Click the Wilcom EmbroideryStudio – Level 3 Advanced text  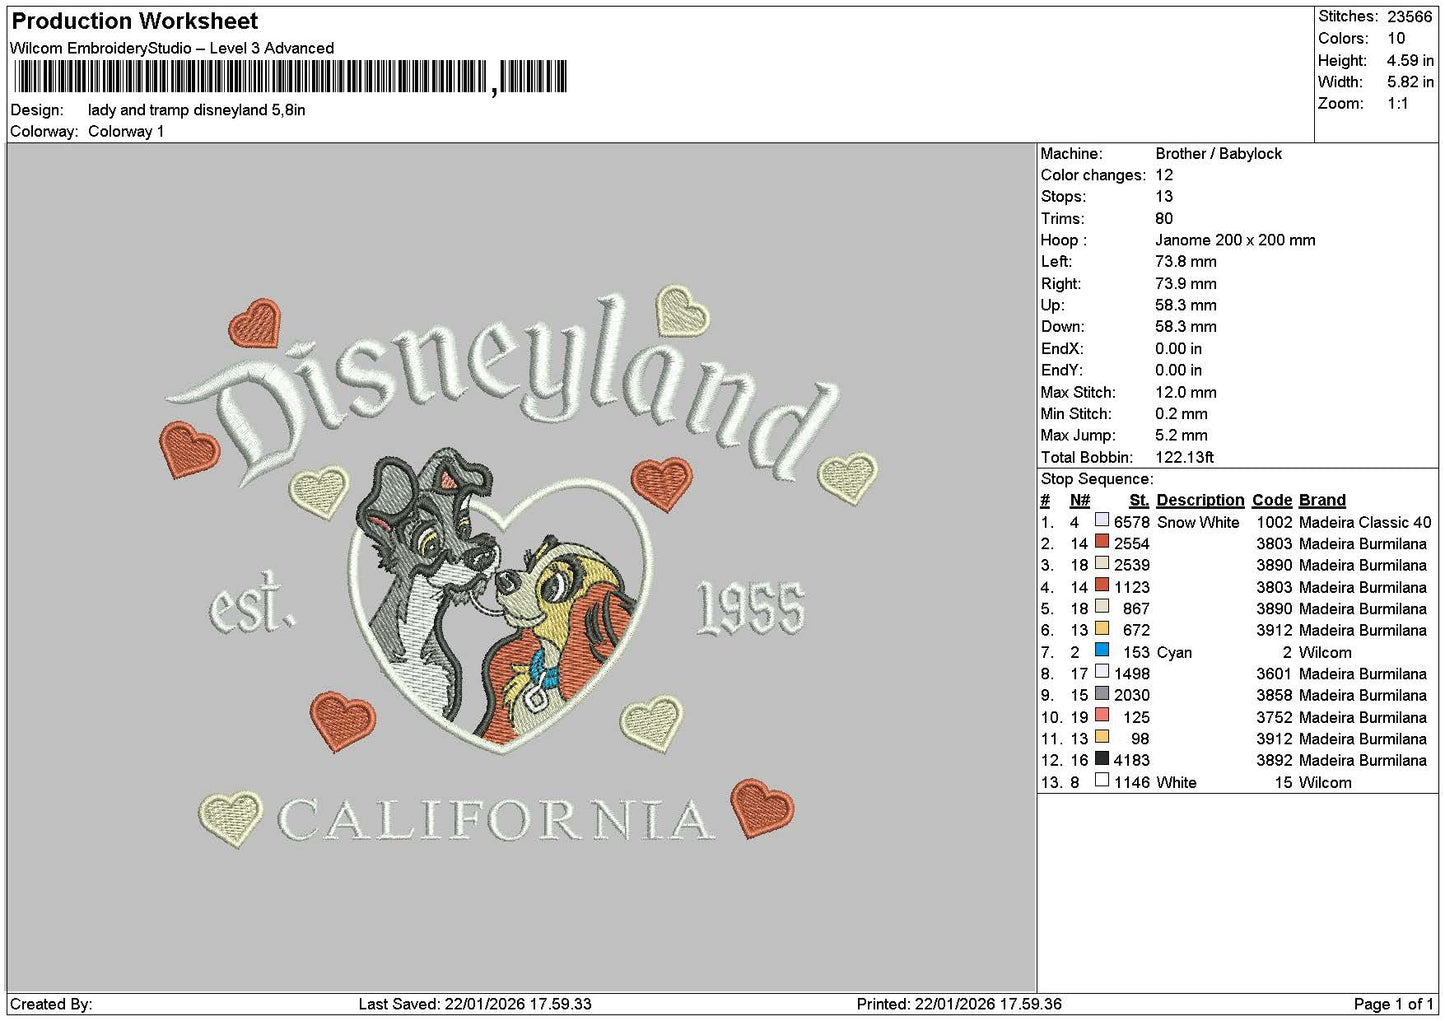172,48
